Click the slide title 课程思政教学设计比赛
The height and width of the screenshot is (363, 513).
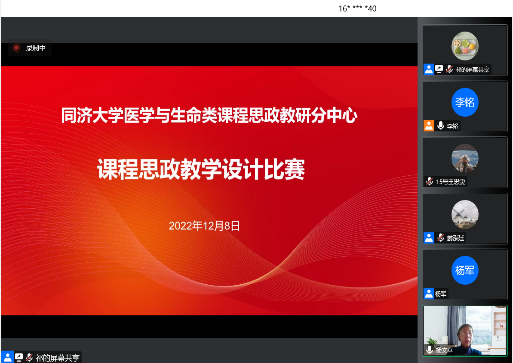click(x=201, y=169)
